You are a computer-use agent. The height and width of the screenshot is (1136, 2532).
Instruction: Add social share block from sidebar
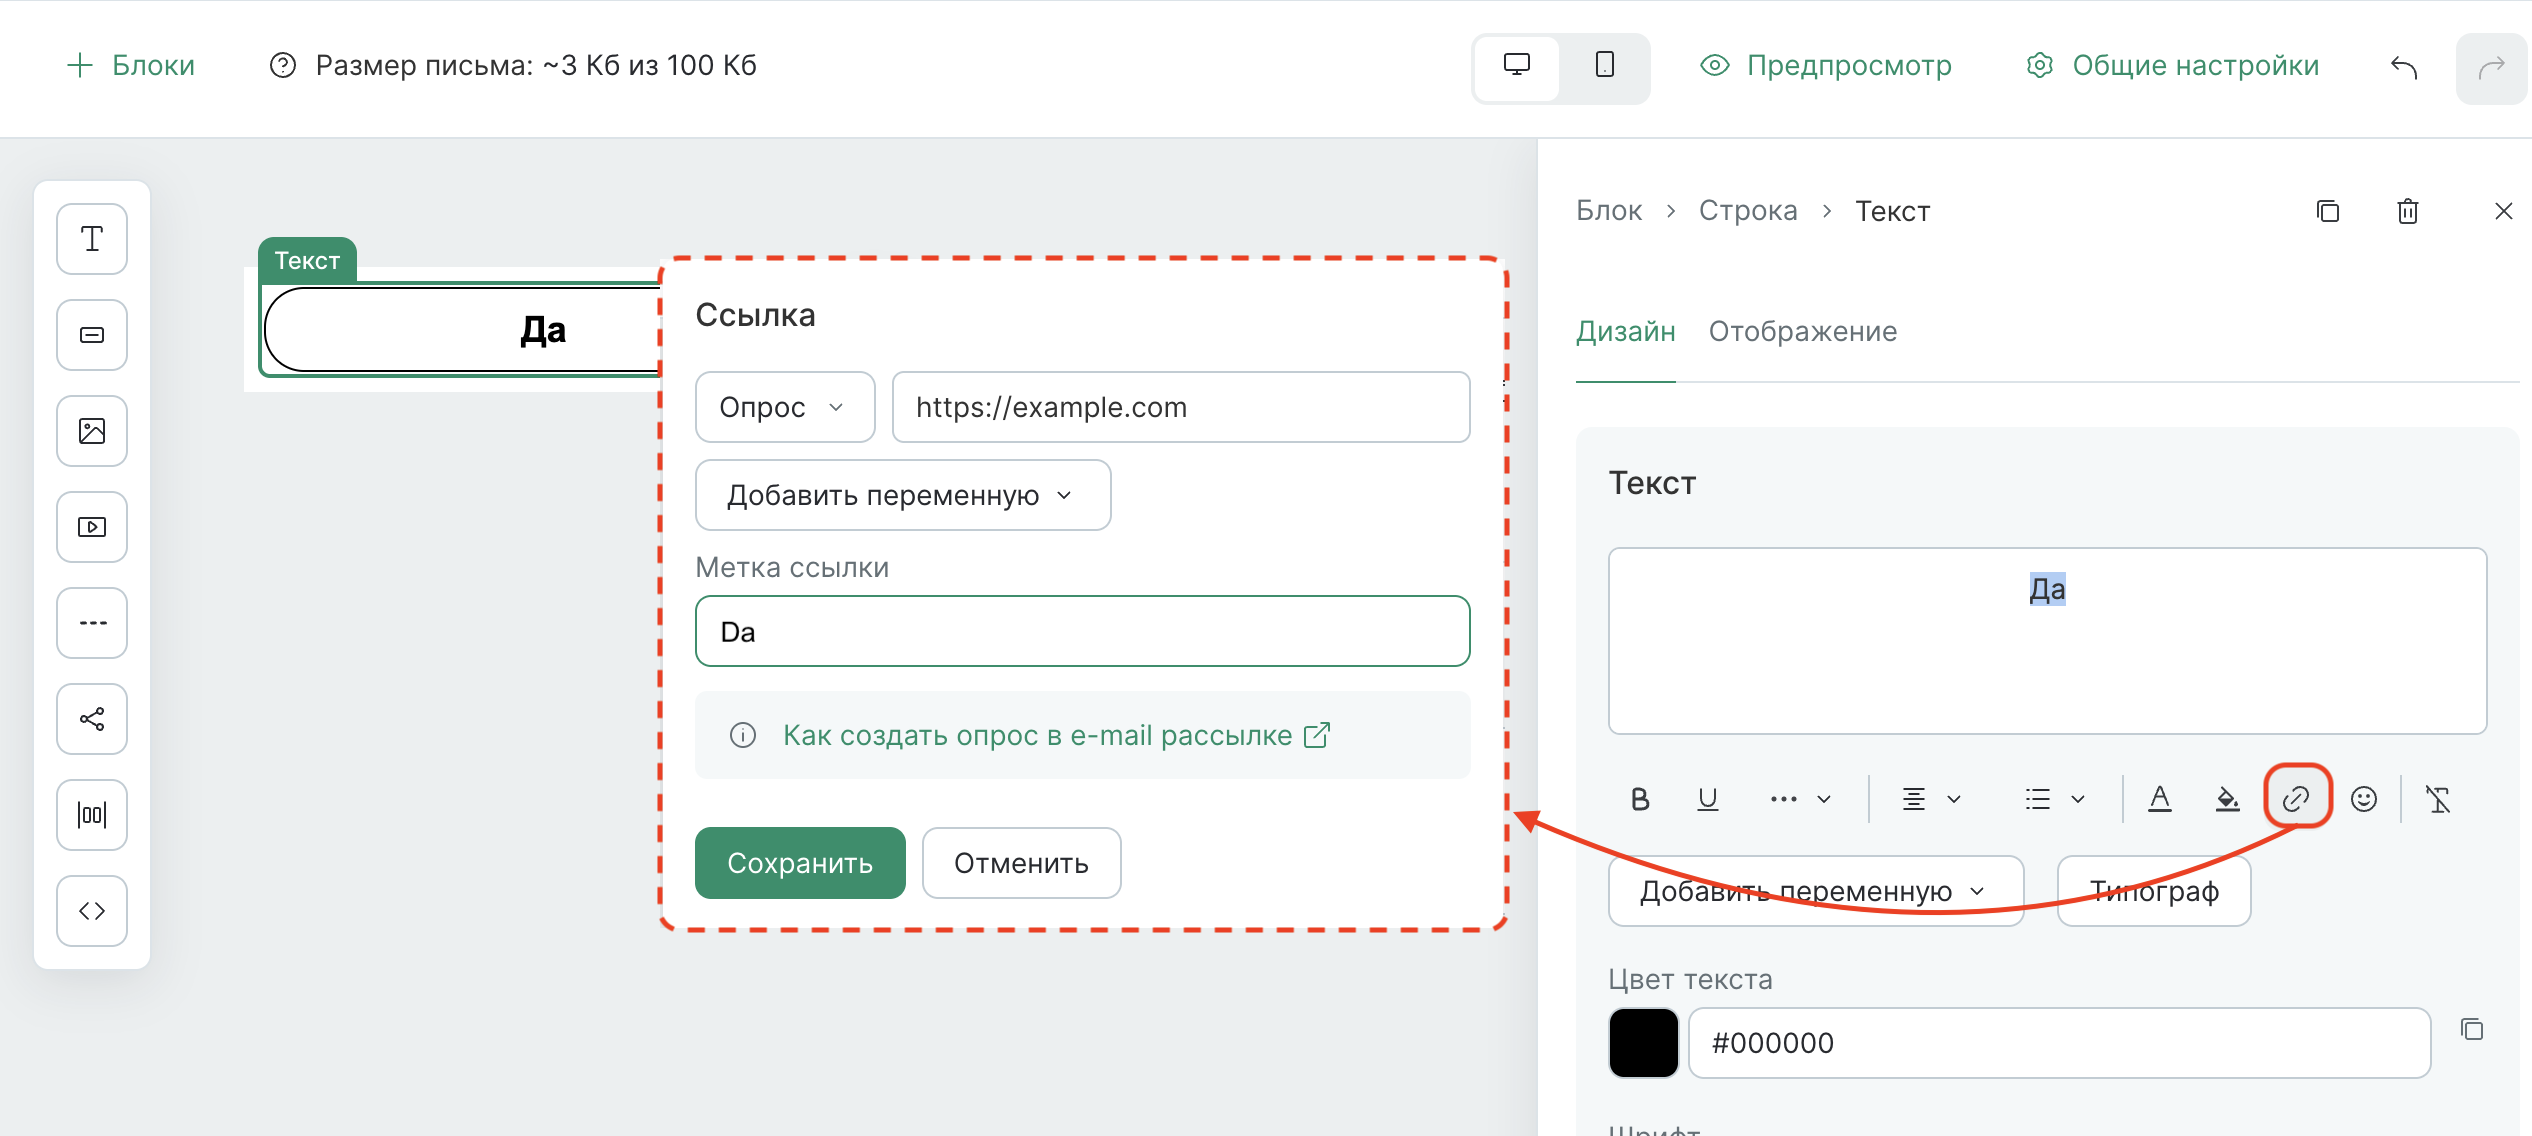click(92, 719)
